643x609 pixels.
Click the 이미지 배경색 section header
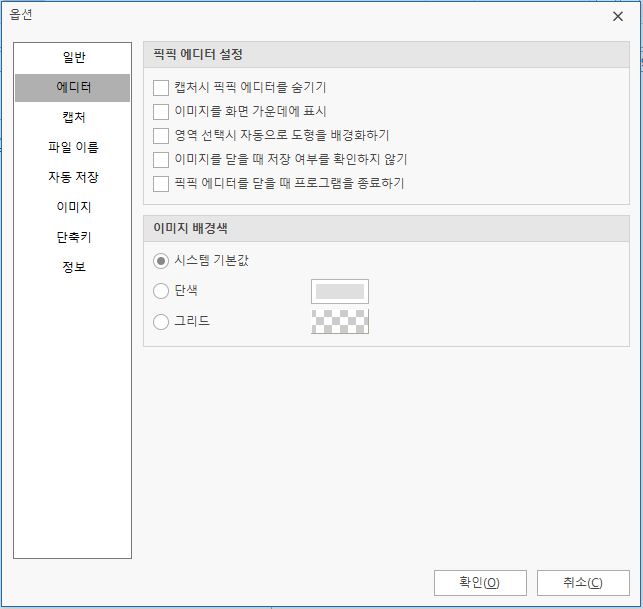386,228
